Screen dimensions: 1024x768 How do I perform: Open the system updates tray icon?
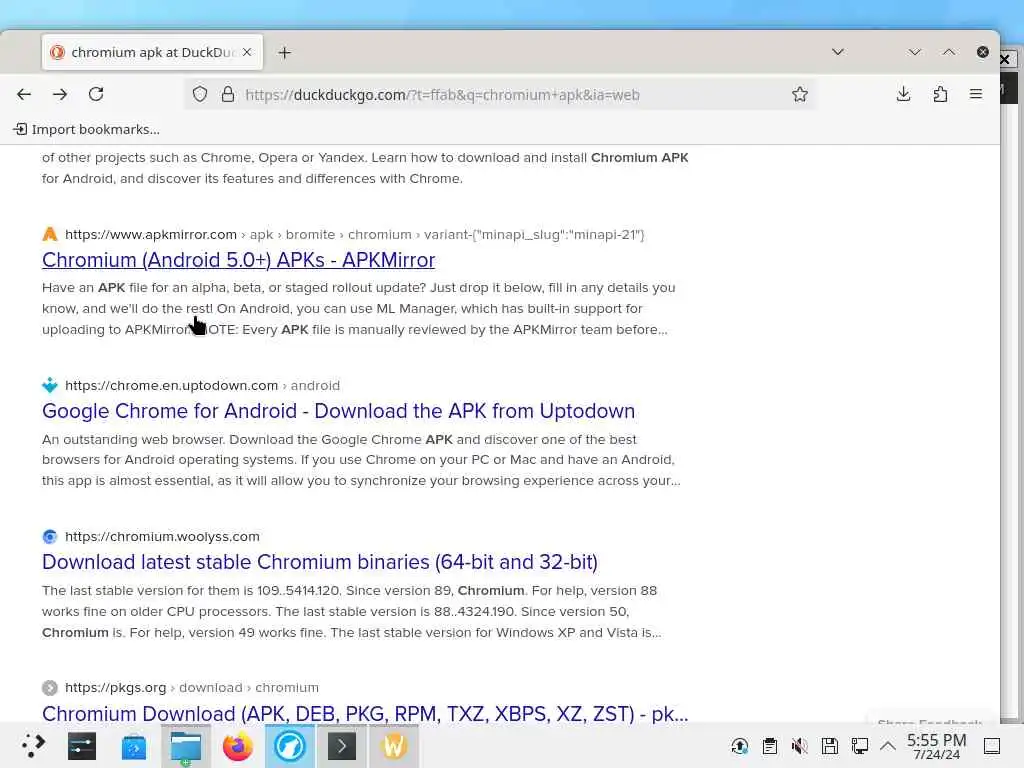(740, 746)
